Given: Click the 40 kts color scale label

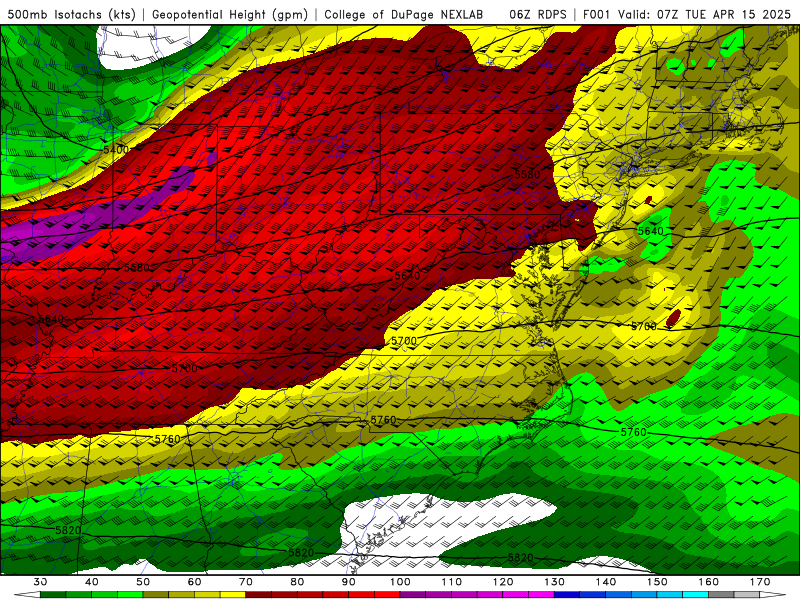Looking at the screenshot, I should point(92,582).
